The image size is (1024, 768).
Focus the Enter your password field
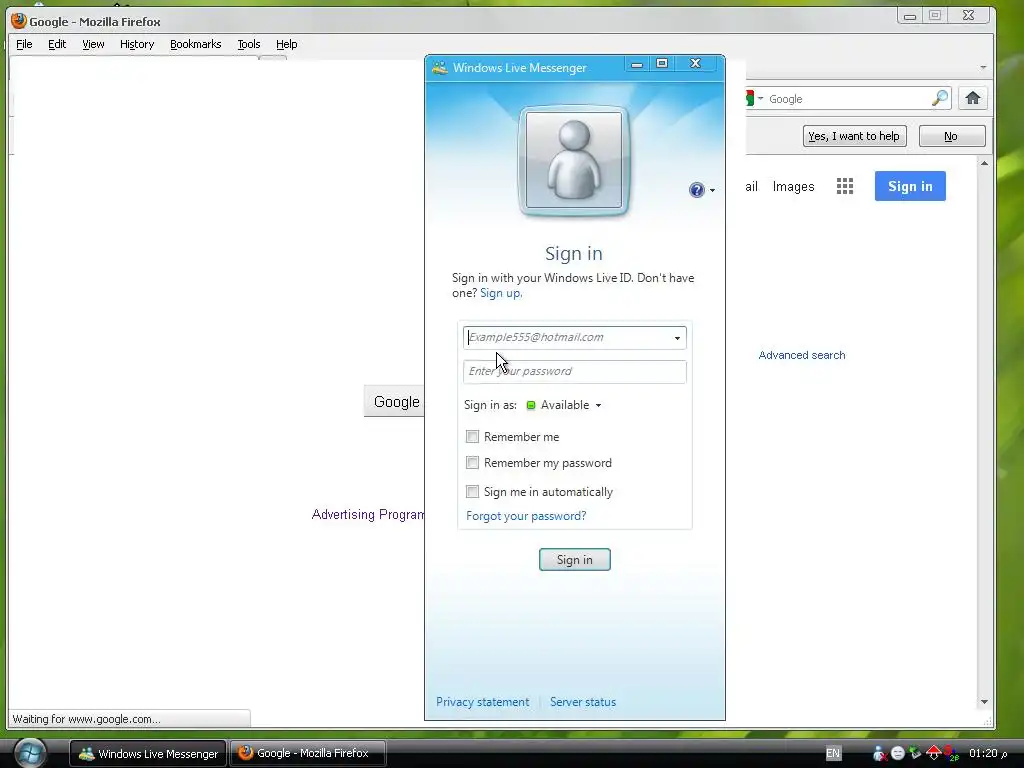[x=575, y=372]
